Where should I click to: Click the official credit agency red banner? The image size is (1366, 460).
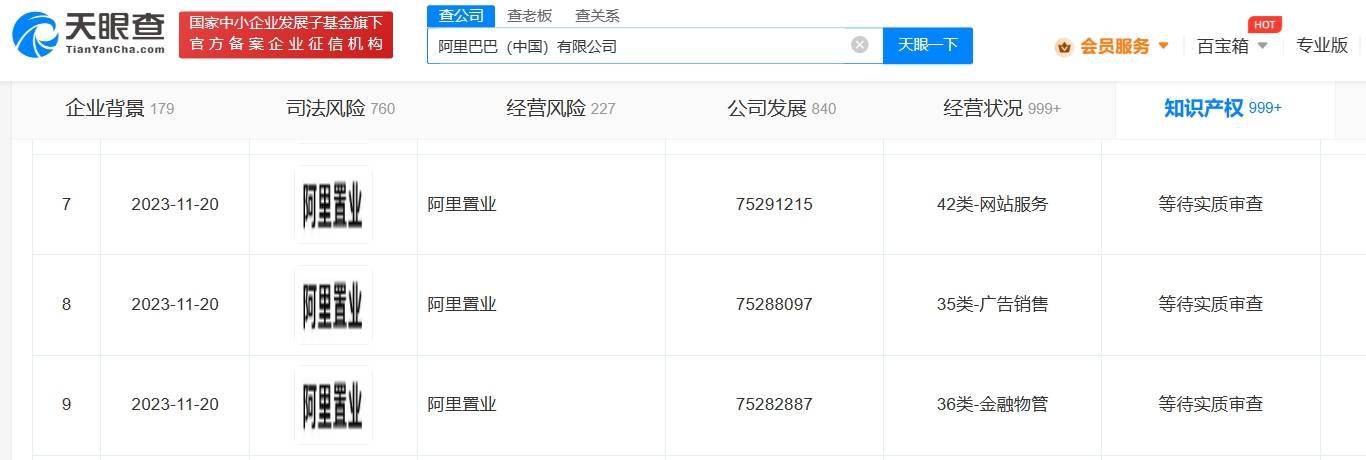pos(286,35)
